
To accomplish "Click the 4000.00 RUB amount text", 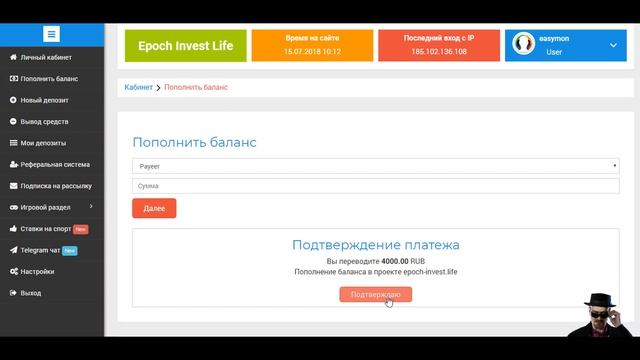I will point(403,261).
